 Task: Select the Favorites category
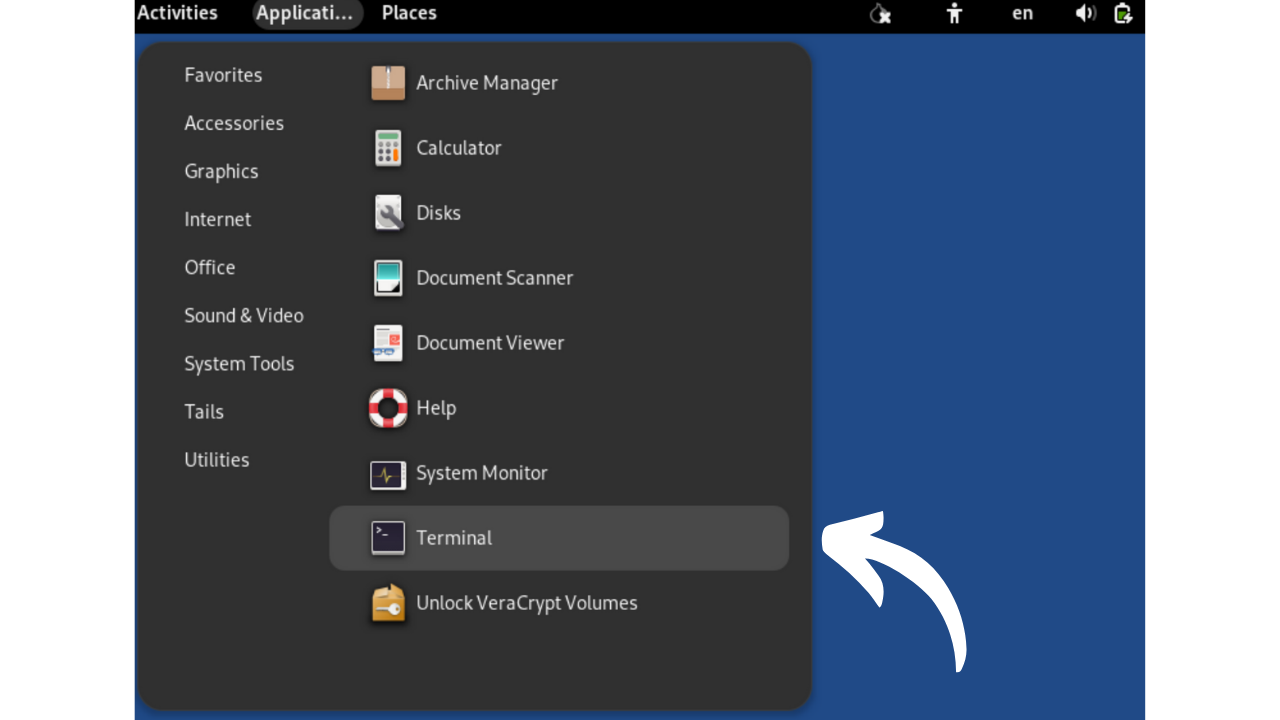[223, 75]
